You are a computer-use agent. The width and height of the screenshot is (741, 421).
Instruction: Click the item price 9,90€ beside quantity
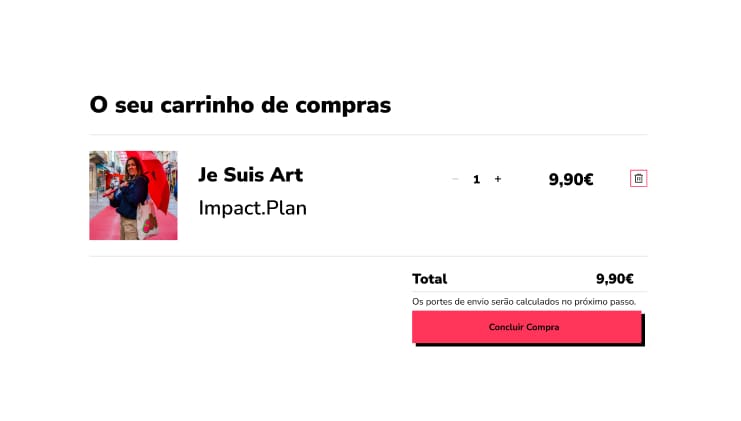(571, 180)
